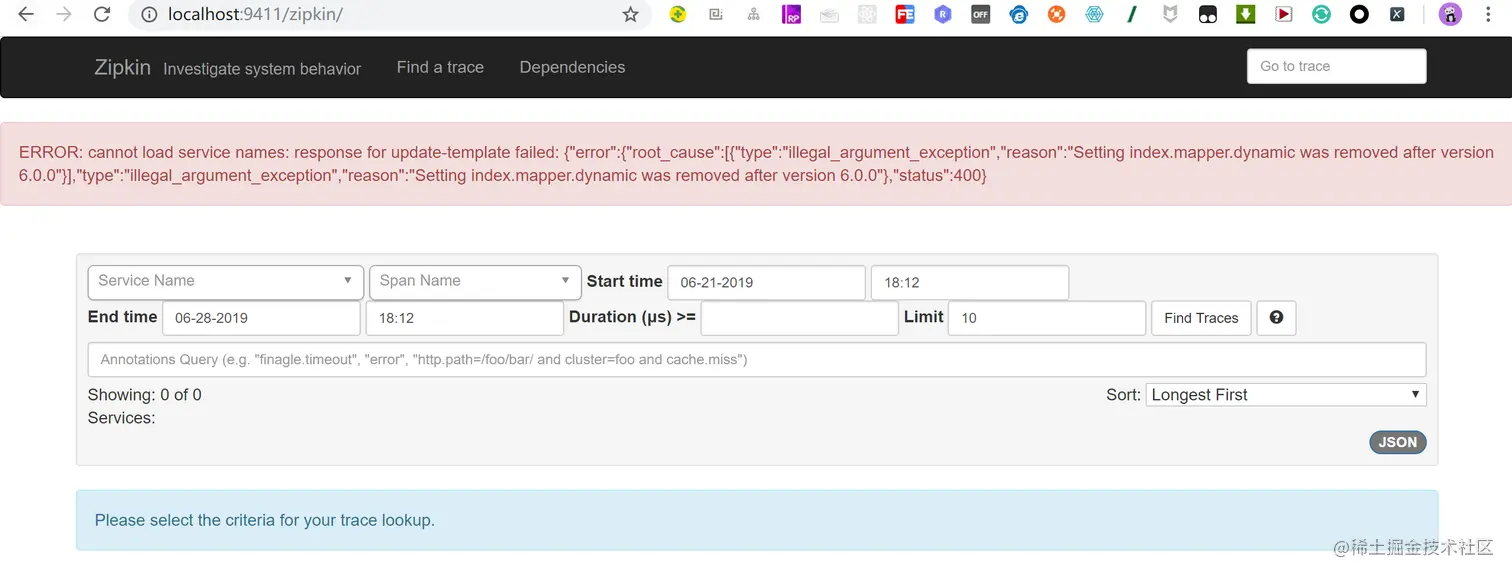Image resolution: width=1512 pixels, height=576 pixels.
Task: Open the blue IE-style extension icon
Action: click(x=1019, y=15)
